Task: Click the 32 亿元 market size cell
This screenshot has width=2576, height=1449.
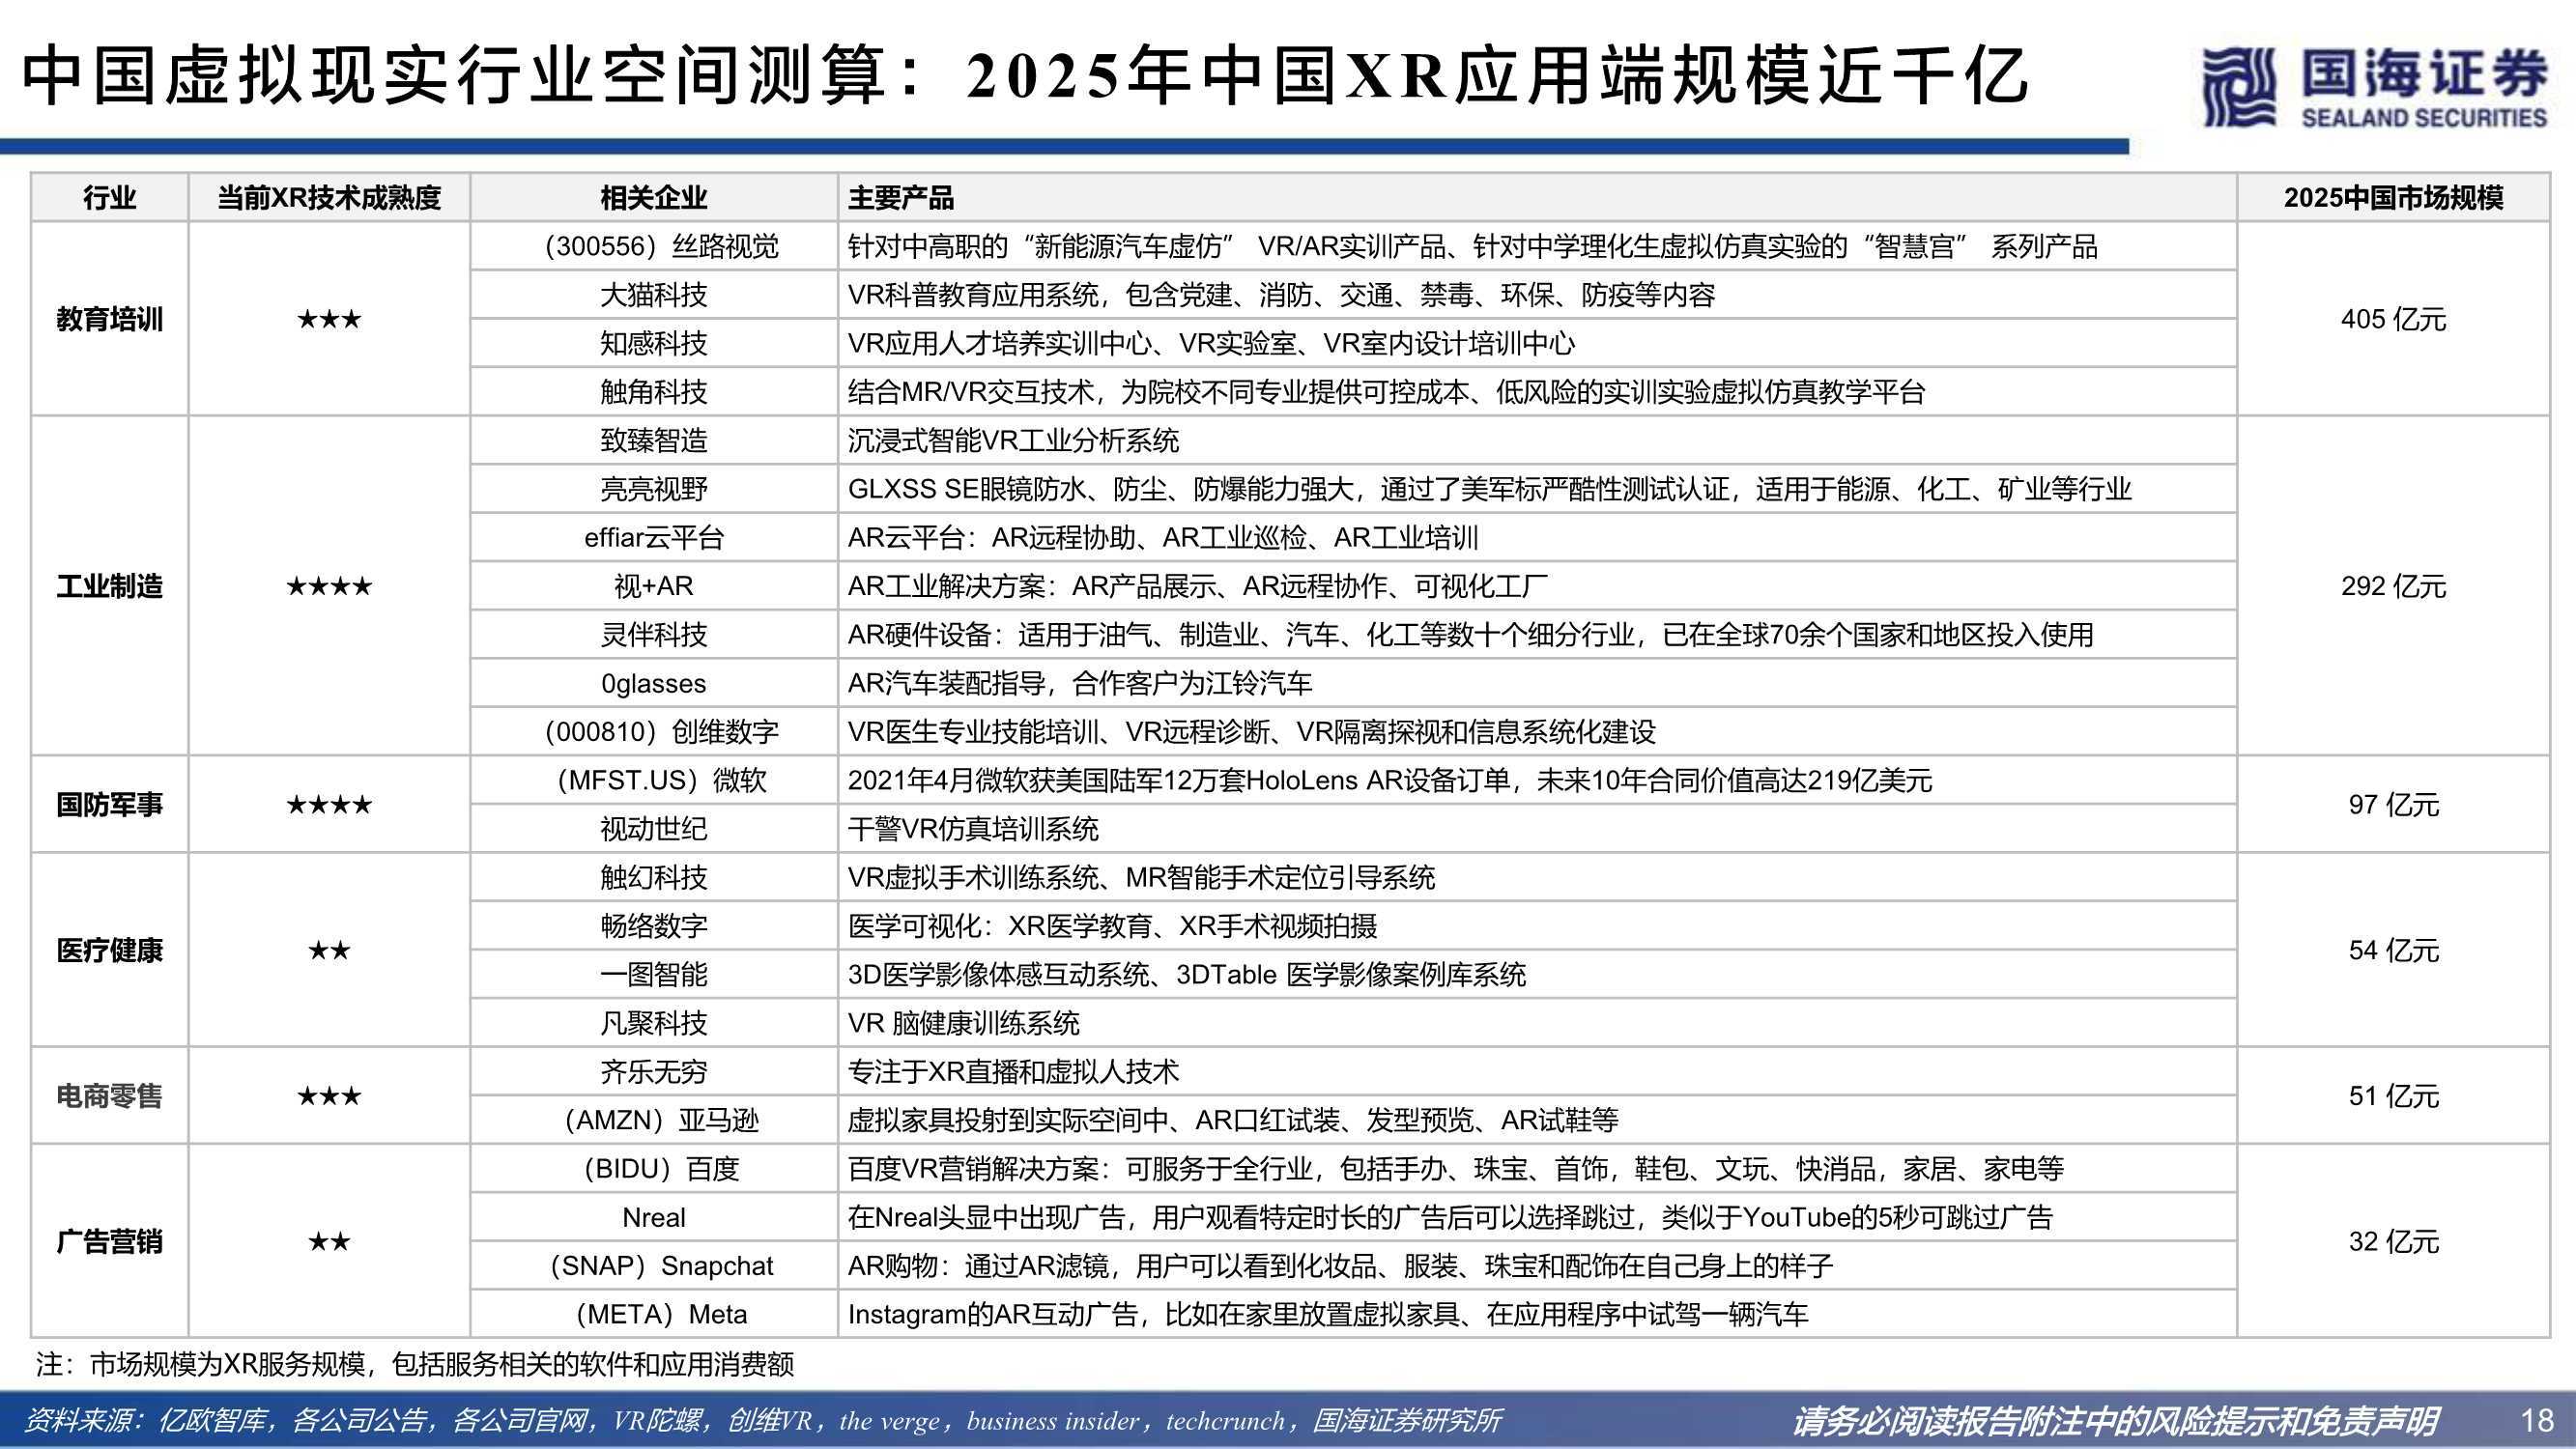Action: point(2393,1241)
